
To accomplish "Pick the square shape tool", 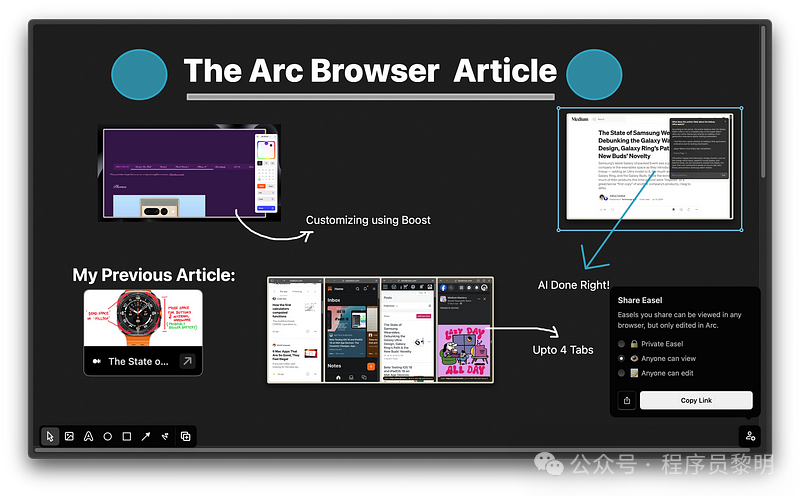I will 127,436.
